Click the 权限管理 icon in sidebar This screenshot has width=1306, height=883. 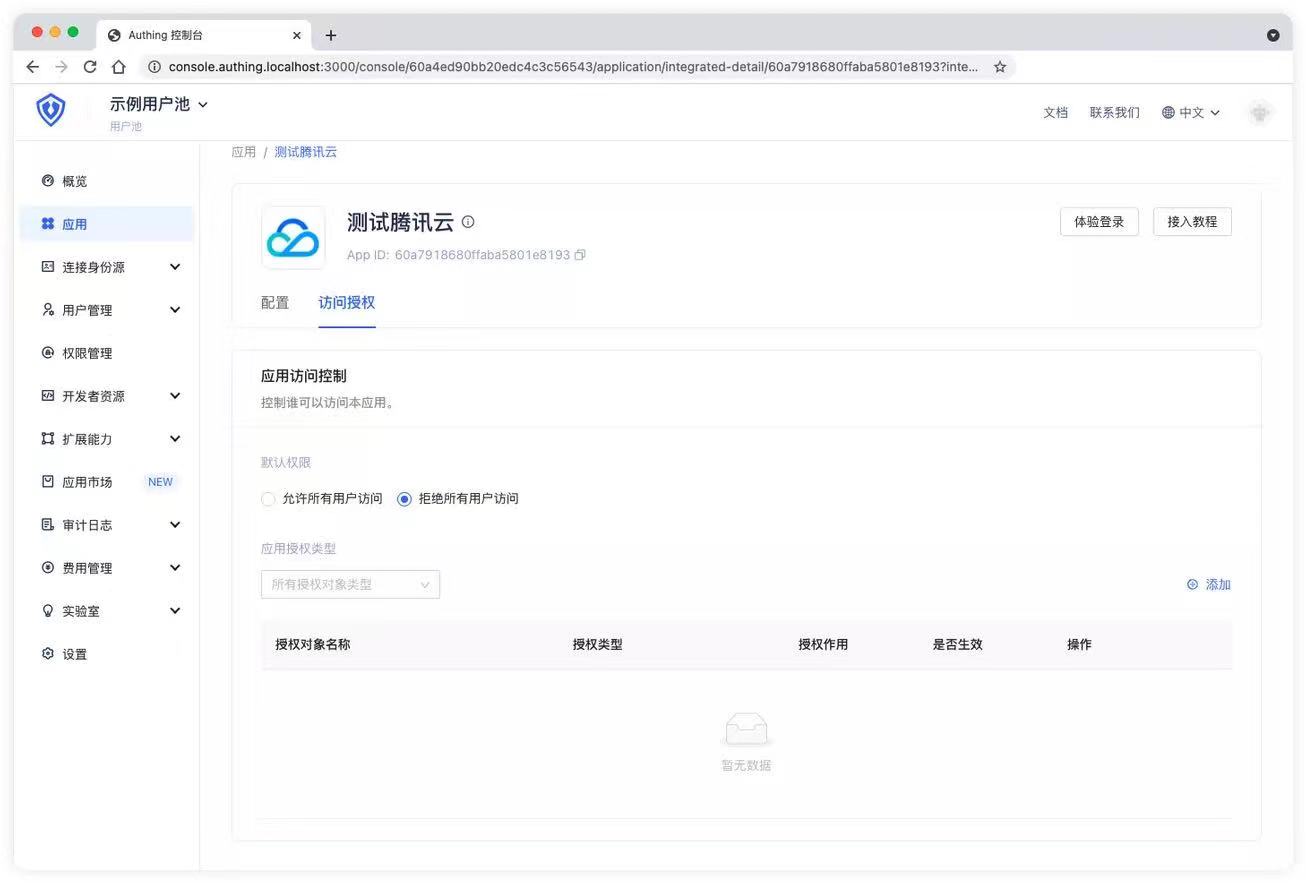(x=47, y=353)
